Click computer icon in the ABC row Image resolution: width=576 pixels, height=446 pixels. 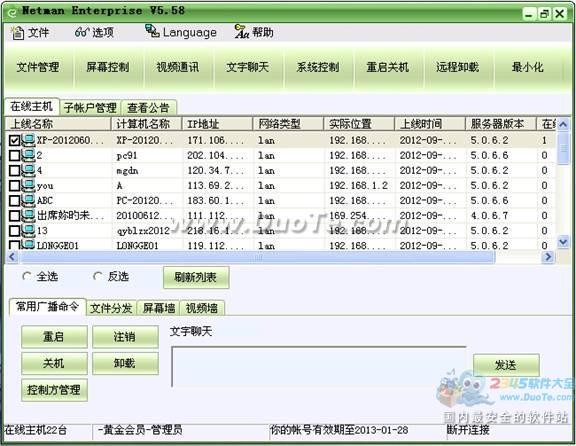point(28,200)
